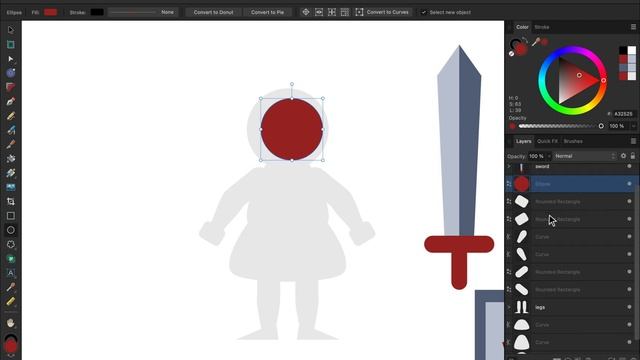Hide the legs layer
This screenshot has height=360, width=640.
click(x=629, y=307)
